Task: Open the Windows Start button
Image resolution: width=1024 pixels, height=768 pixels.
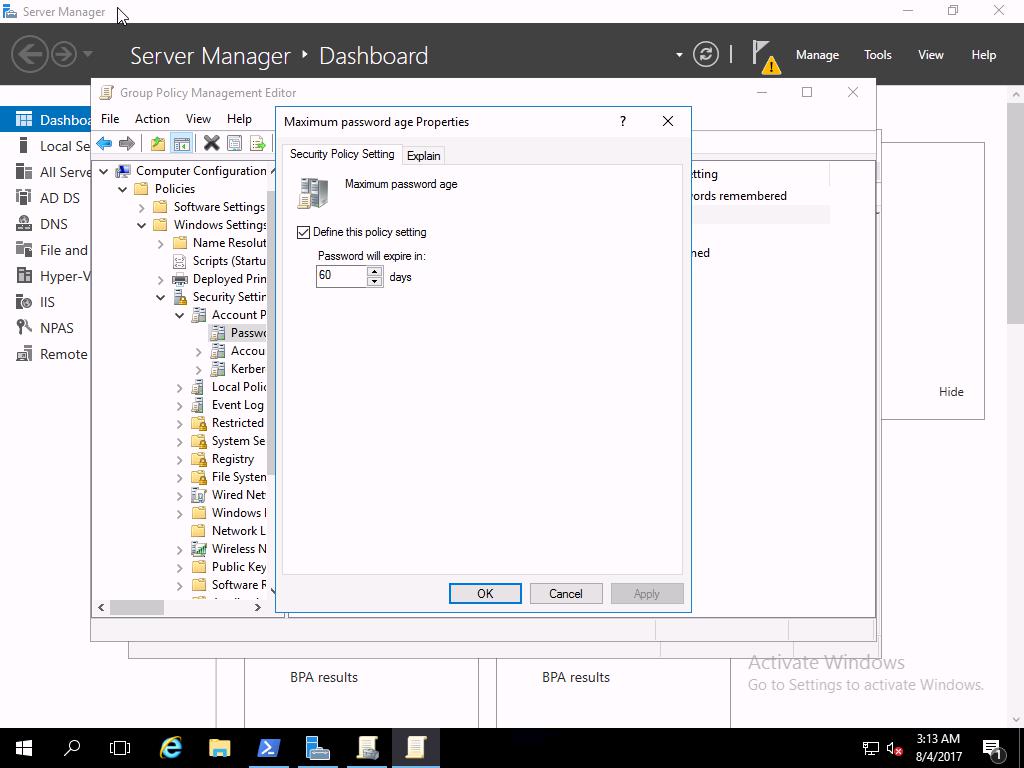Action: (24, 748)
